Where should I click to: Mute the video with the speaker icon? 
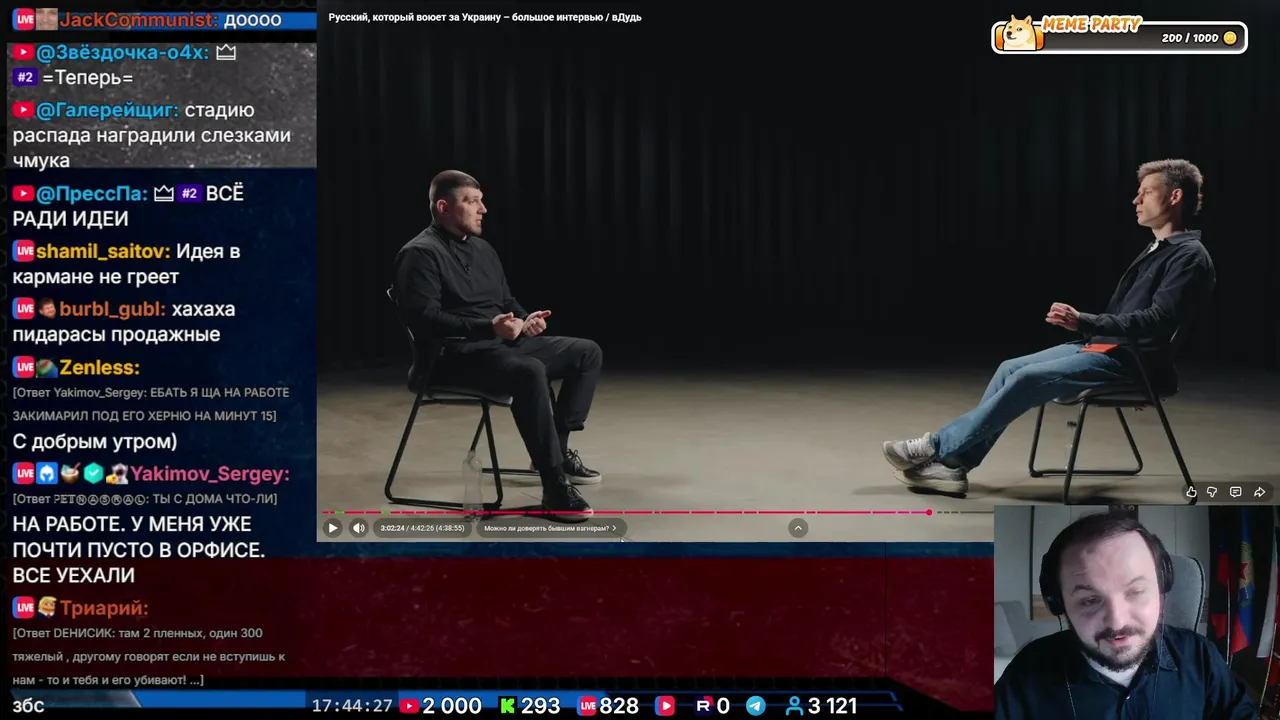[359, 528]
